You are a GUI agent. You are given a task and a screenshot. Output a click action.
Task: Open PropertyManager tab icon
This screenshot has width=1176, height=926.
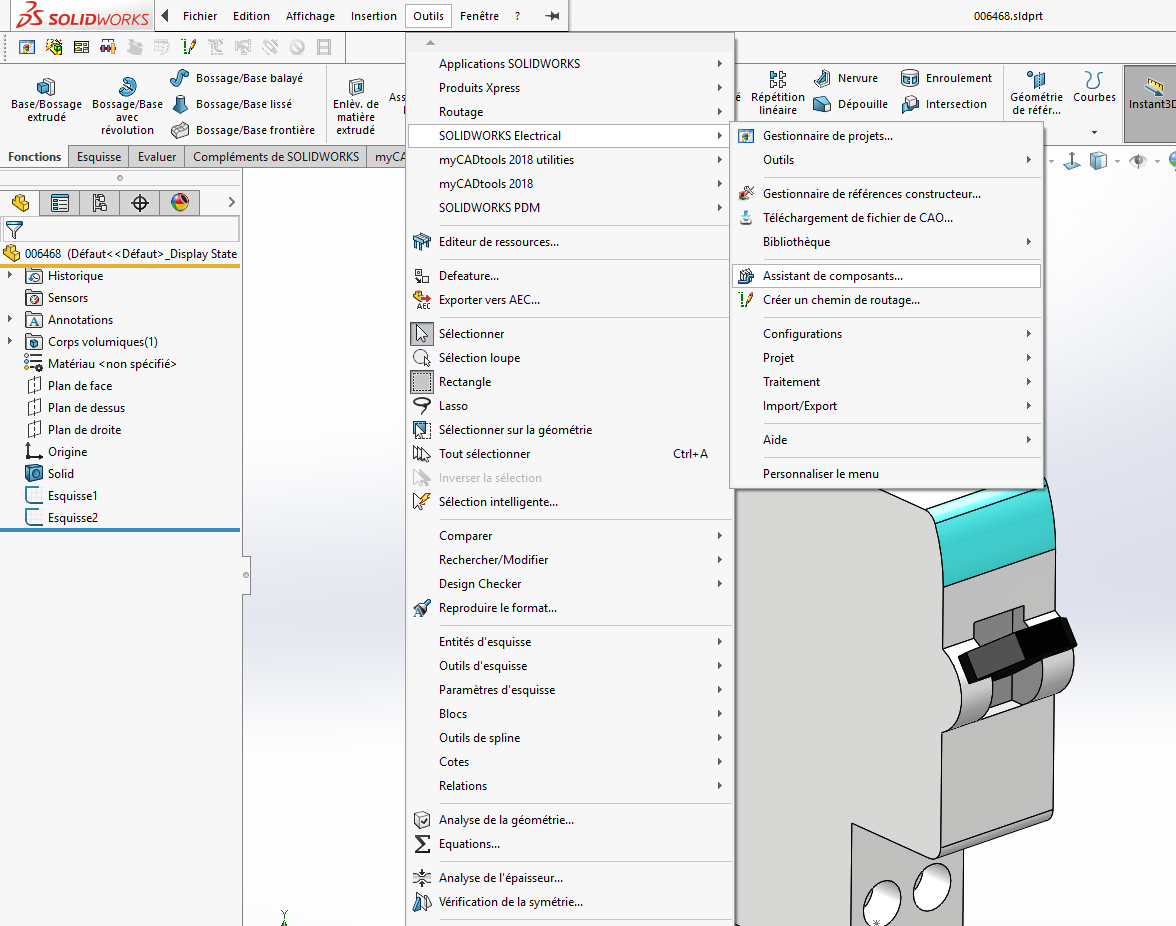60,202
